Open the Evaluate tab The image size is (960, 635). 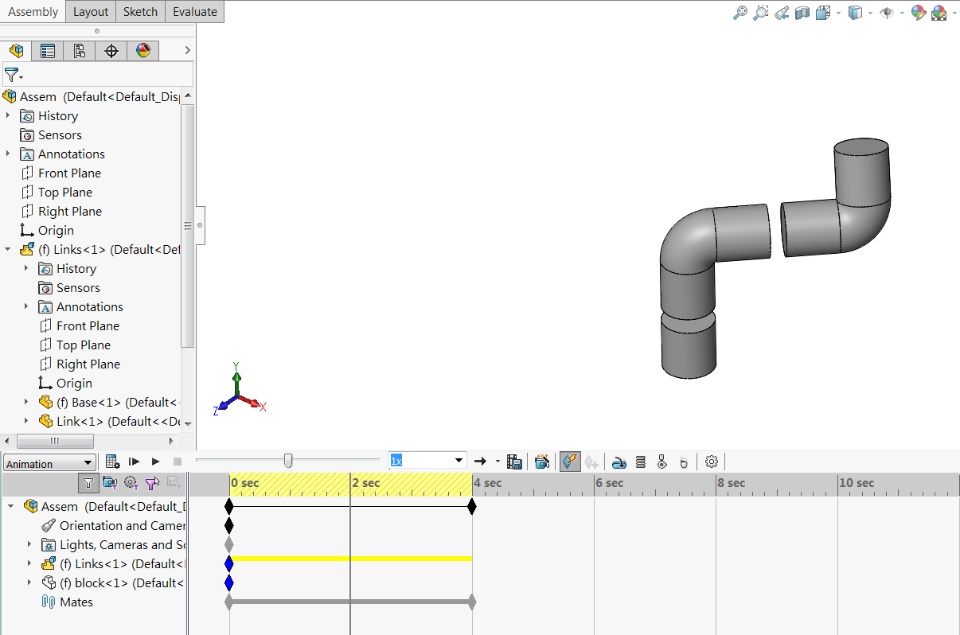click(194, 12)
